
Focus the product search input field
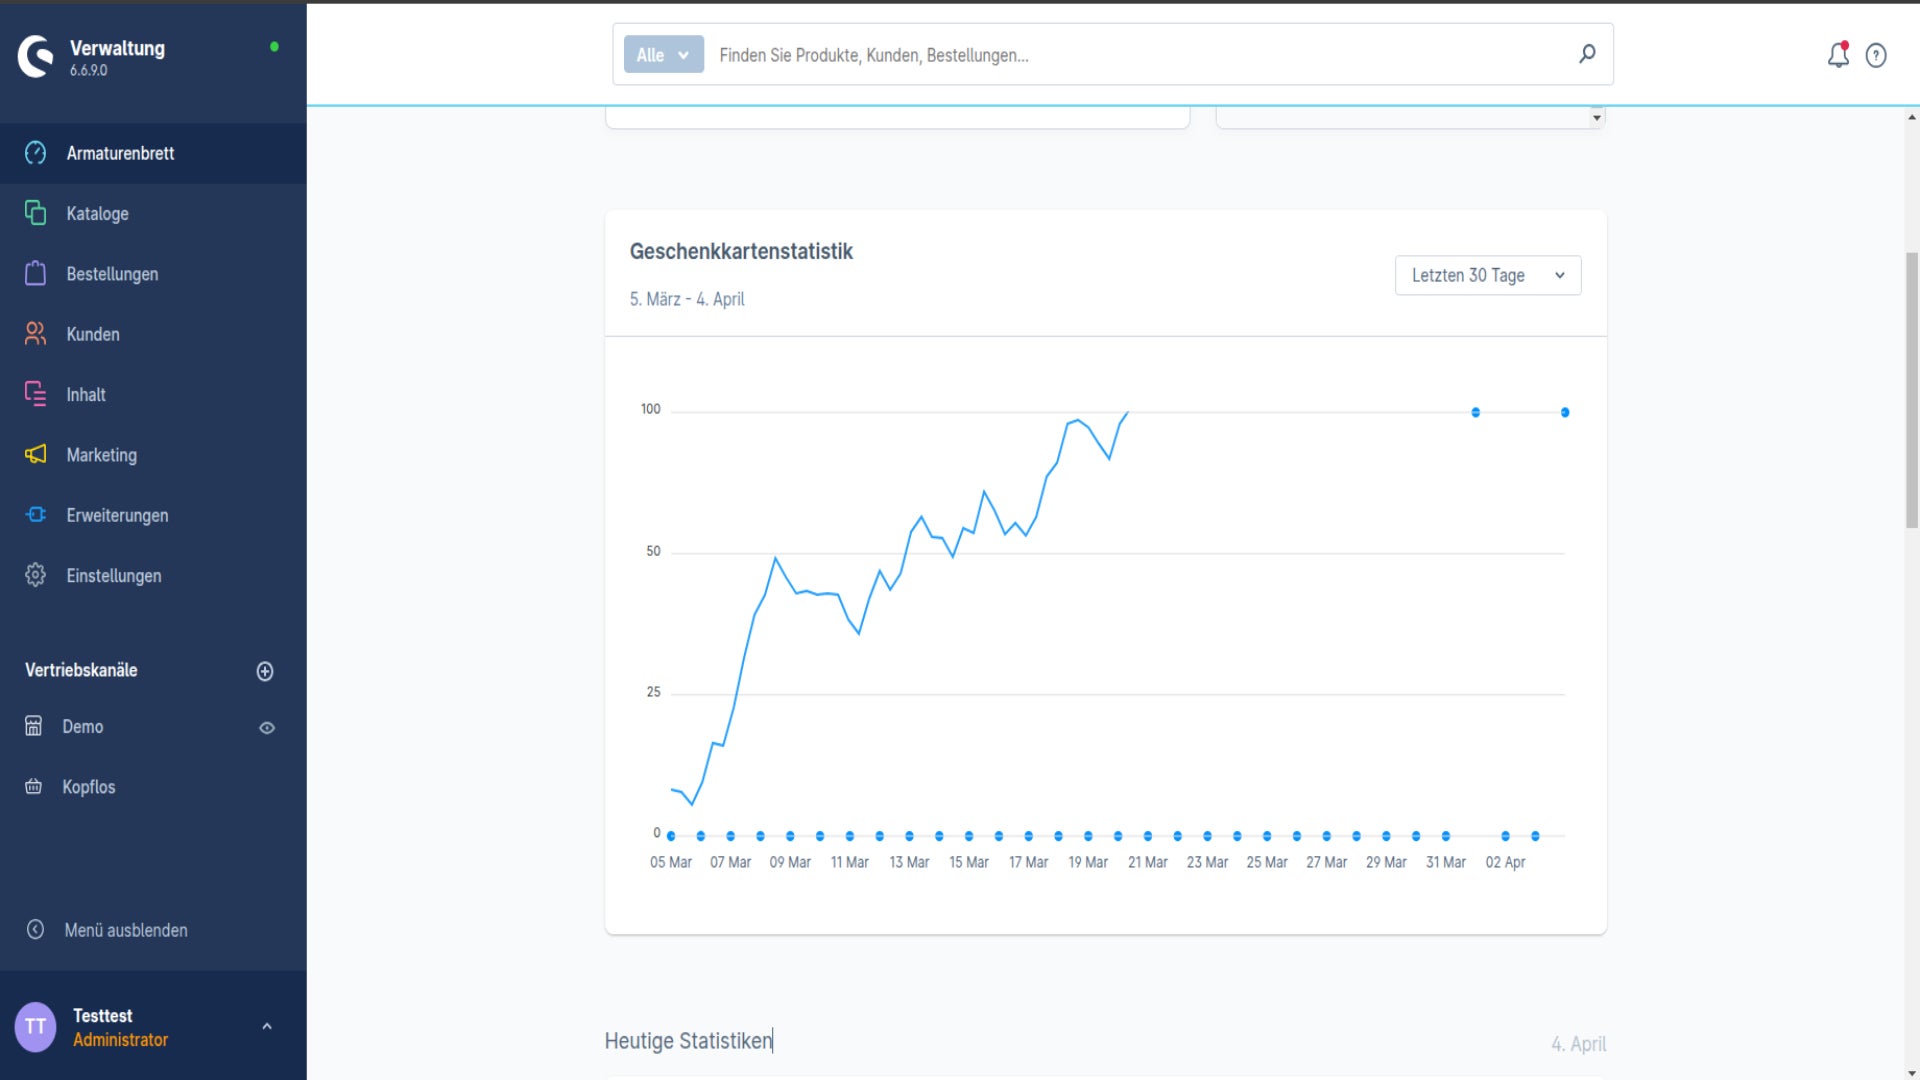pos(1140,55)
